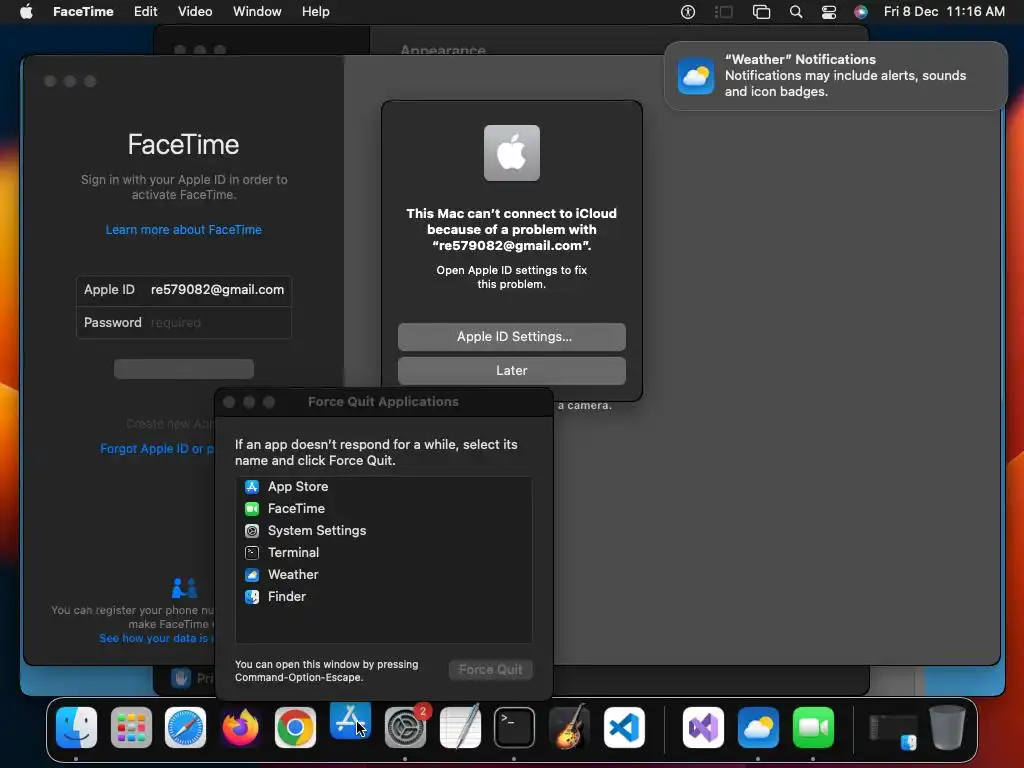Follow Learn more about FaceTime link
This screenshot has width=1024, height=768.
tap(184, 230)
